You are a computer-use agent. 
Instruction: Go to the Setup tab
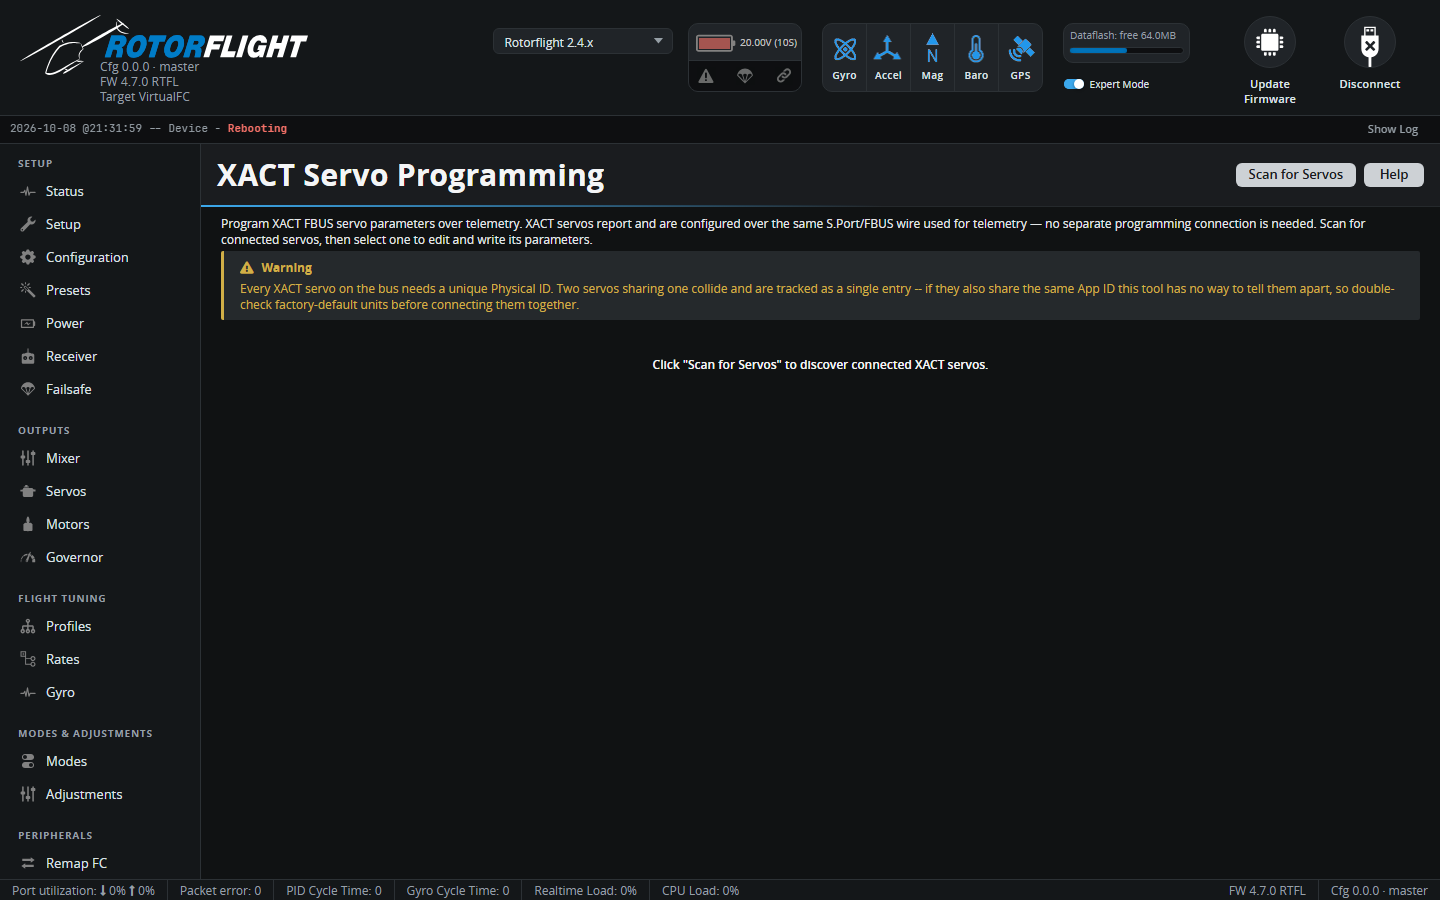[100, 224]
